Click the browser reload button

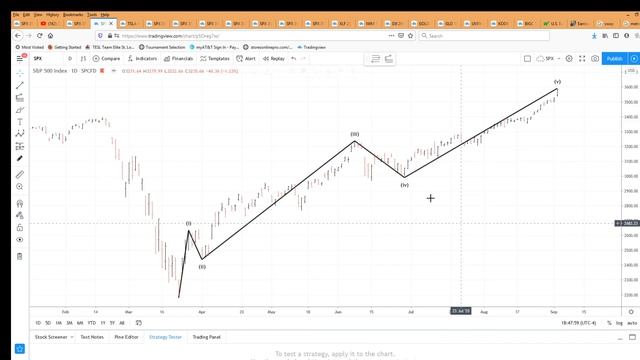pyautogui.click(x=40, y=36)
